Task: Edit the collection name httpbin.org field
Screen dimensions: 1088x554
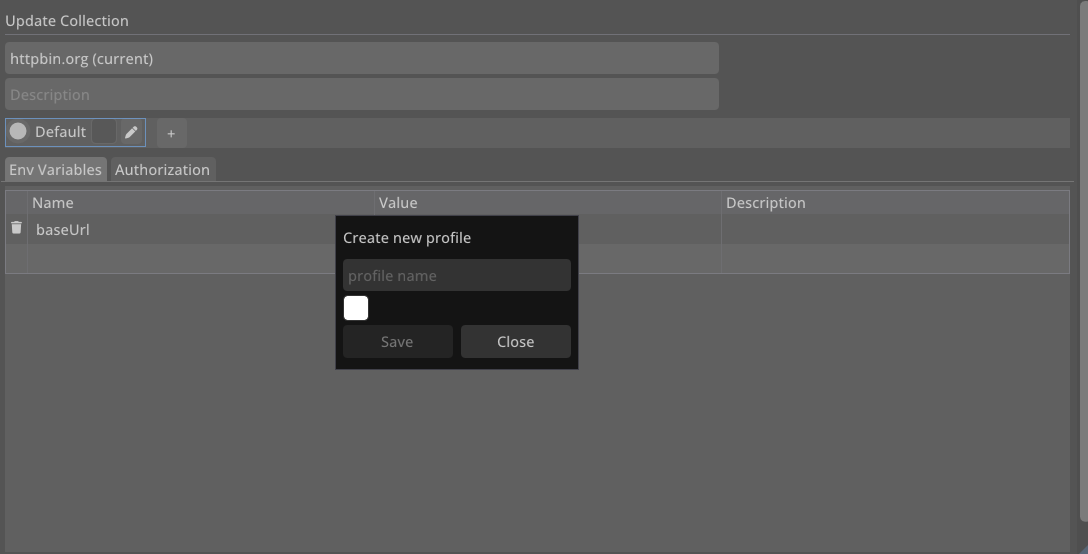Action: point(362,58)
